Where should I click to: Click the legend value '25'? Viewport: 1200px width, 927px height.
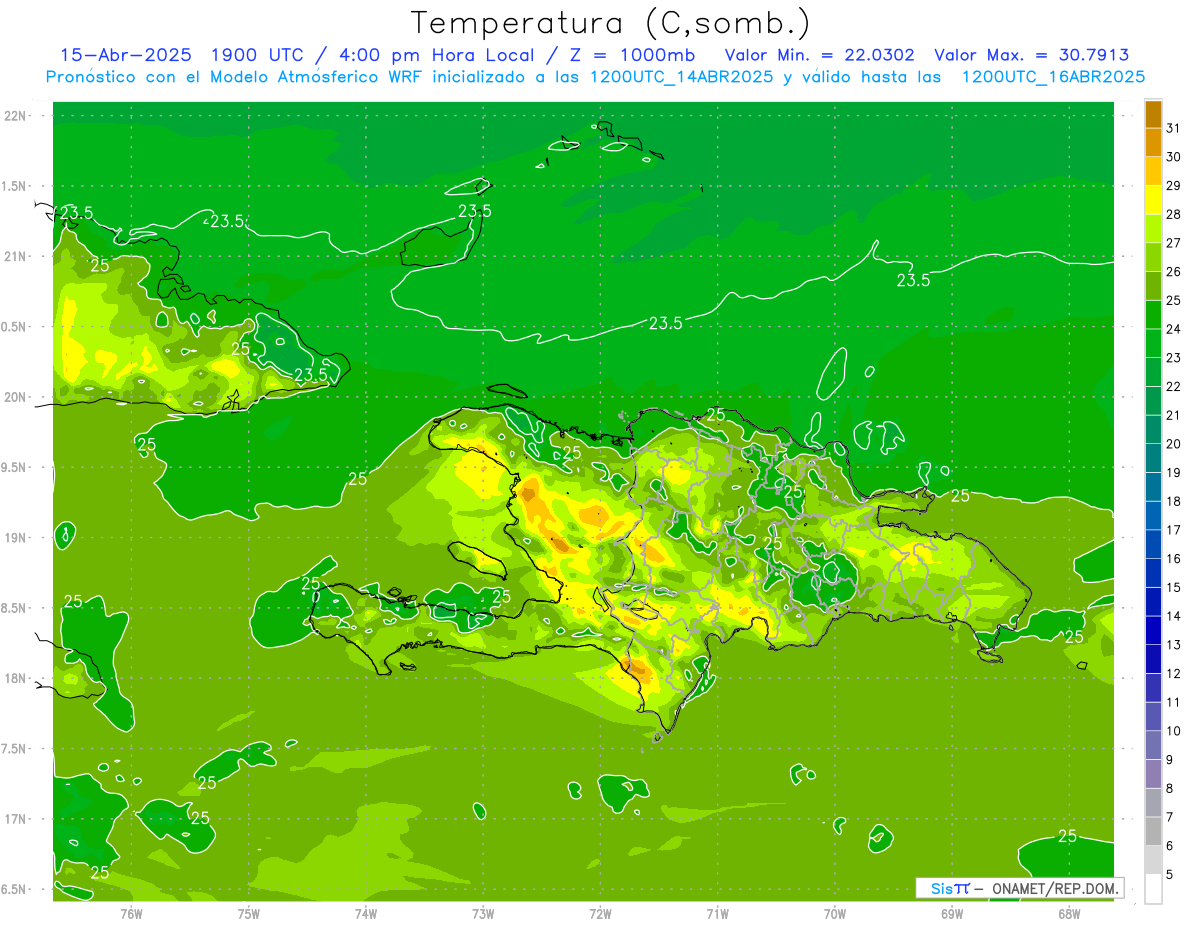pos(1174,300)
